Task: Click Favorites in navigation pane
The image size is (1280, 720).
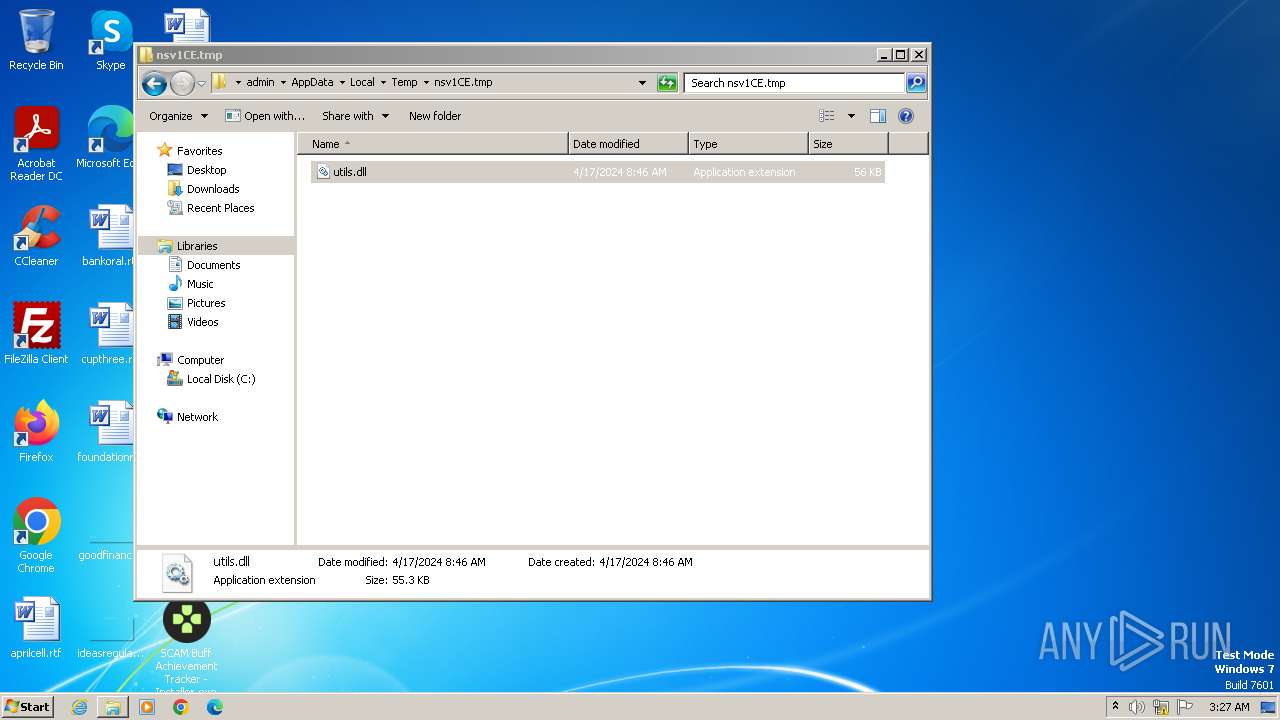Action: pyautogui.click(x=199, y=151)
